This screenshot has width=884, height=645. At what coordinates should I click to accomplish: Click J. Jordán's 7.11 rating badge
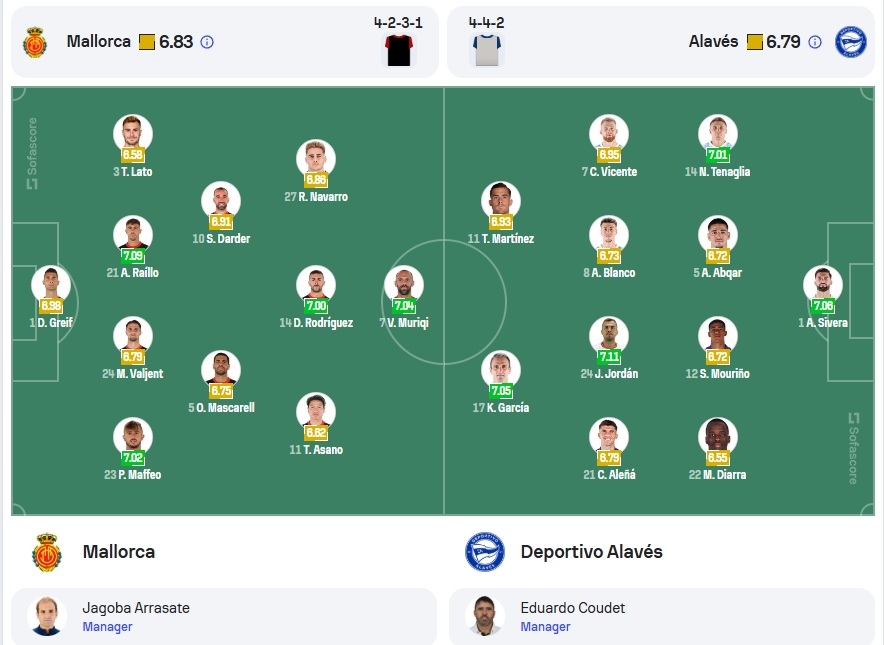[x=609, y=356]
